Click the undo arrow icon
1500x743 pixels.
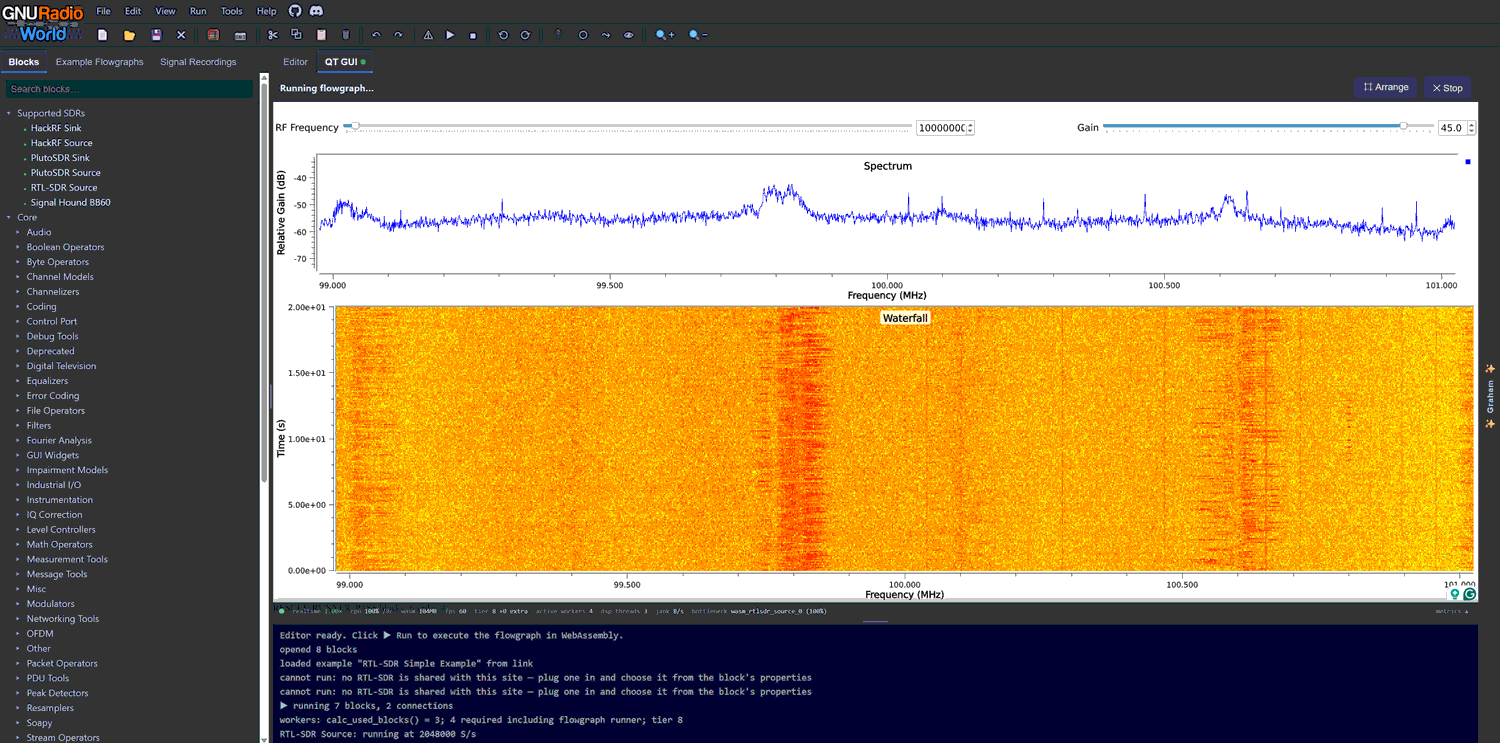(x=376, y=35)
